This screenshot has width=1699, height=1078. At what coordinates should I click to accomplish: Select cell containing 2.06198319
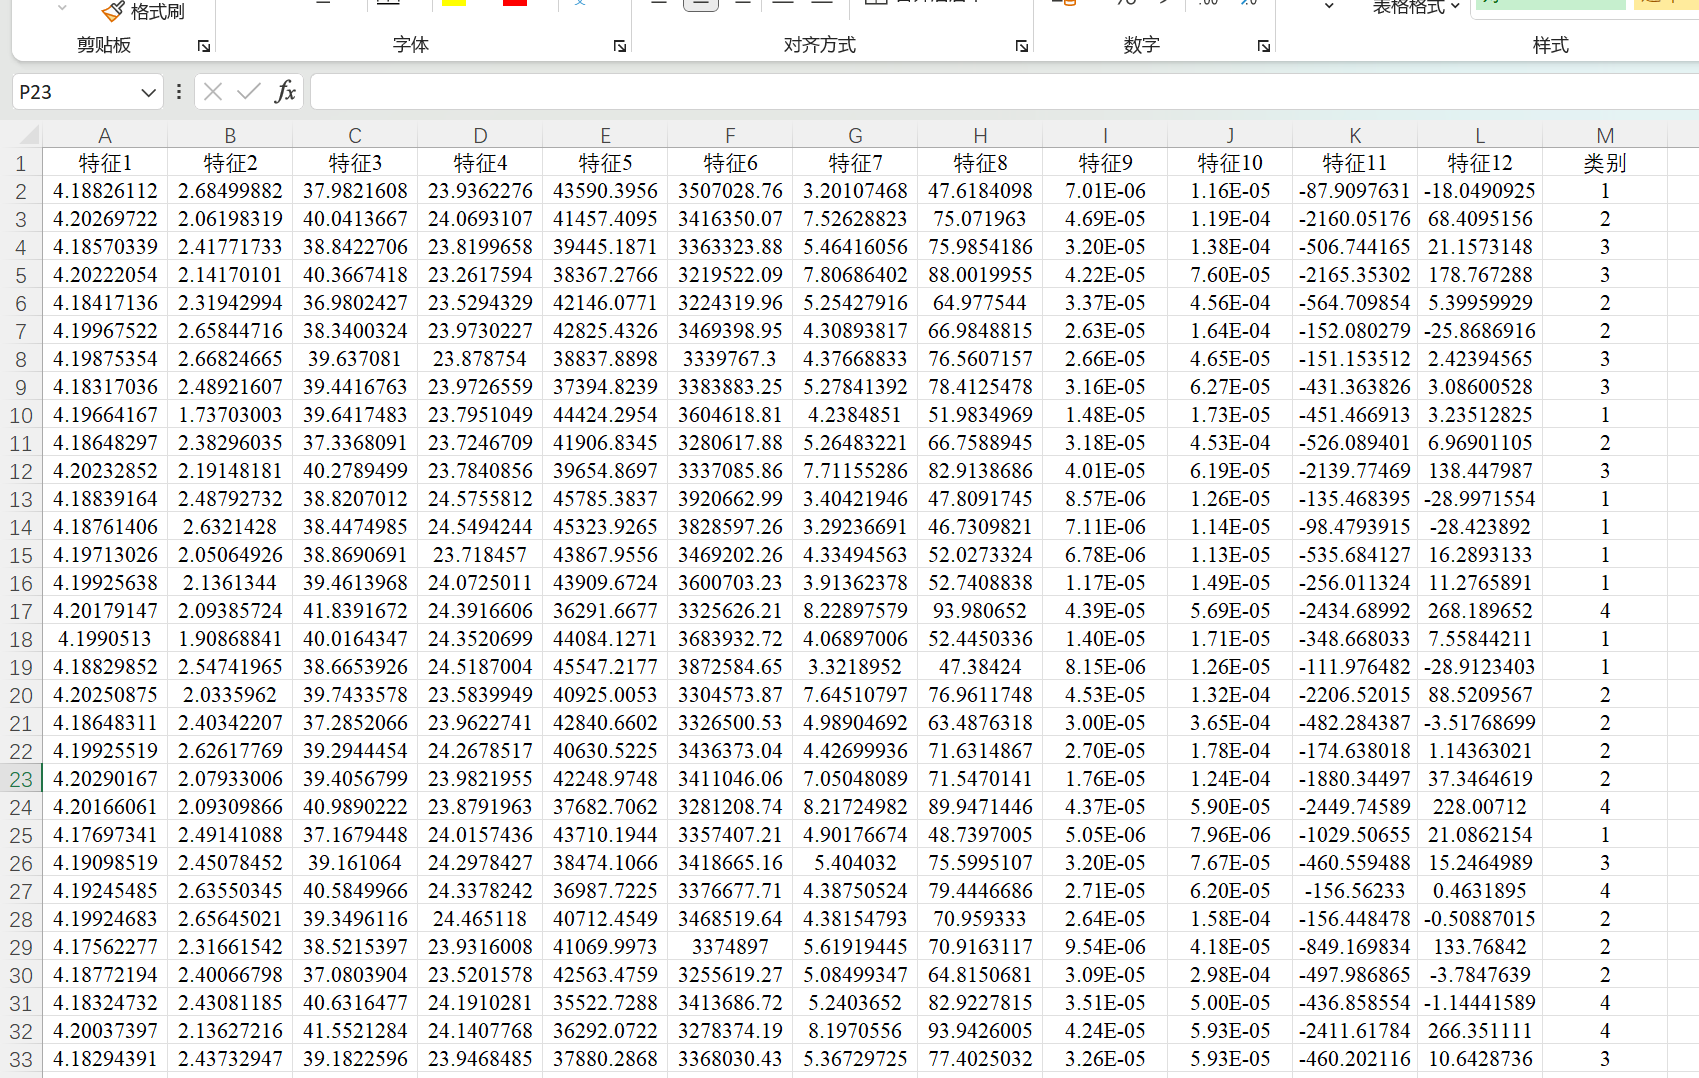(230, 219)
